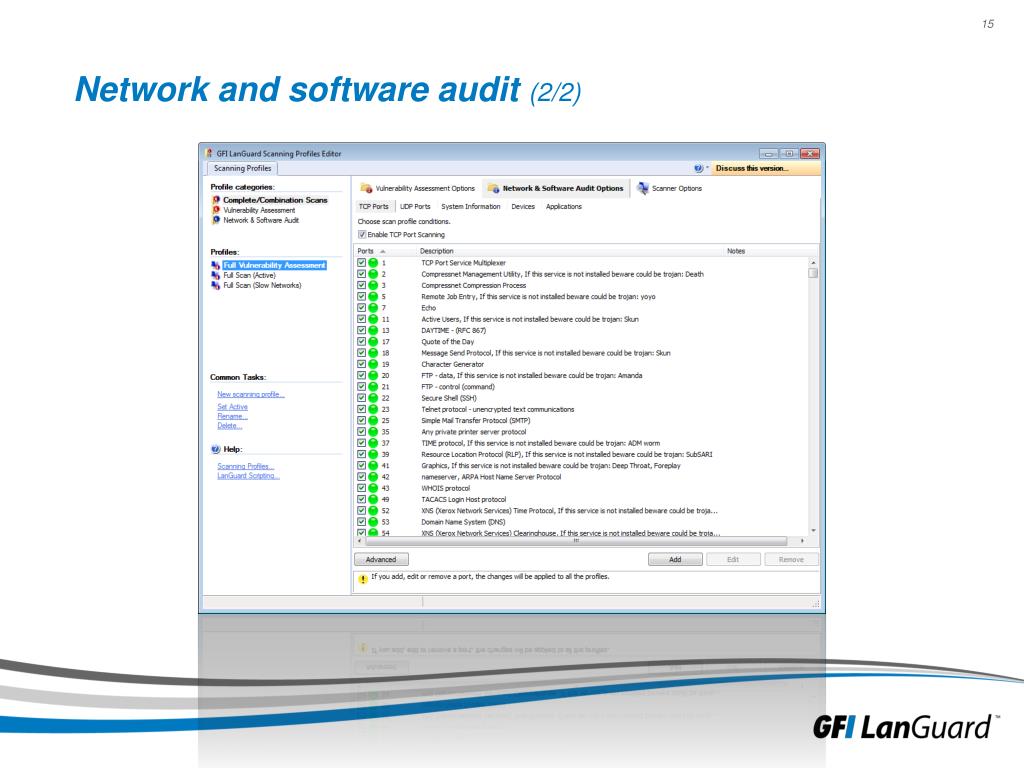Click the Complete/Combination Scans category icon
The height and width of the screenshot is (768, 1024).
[x=216, y=200]
